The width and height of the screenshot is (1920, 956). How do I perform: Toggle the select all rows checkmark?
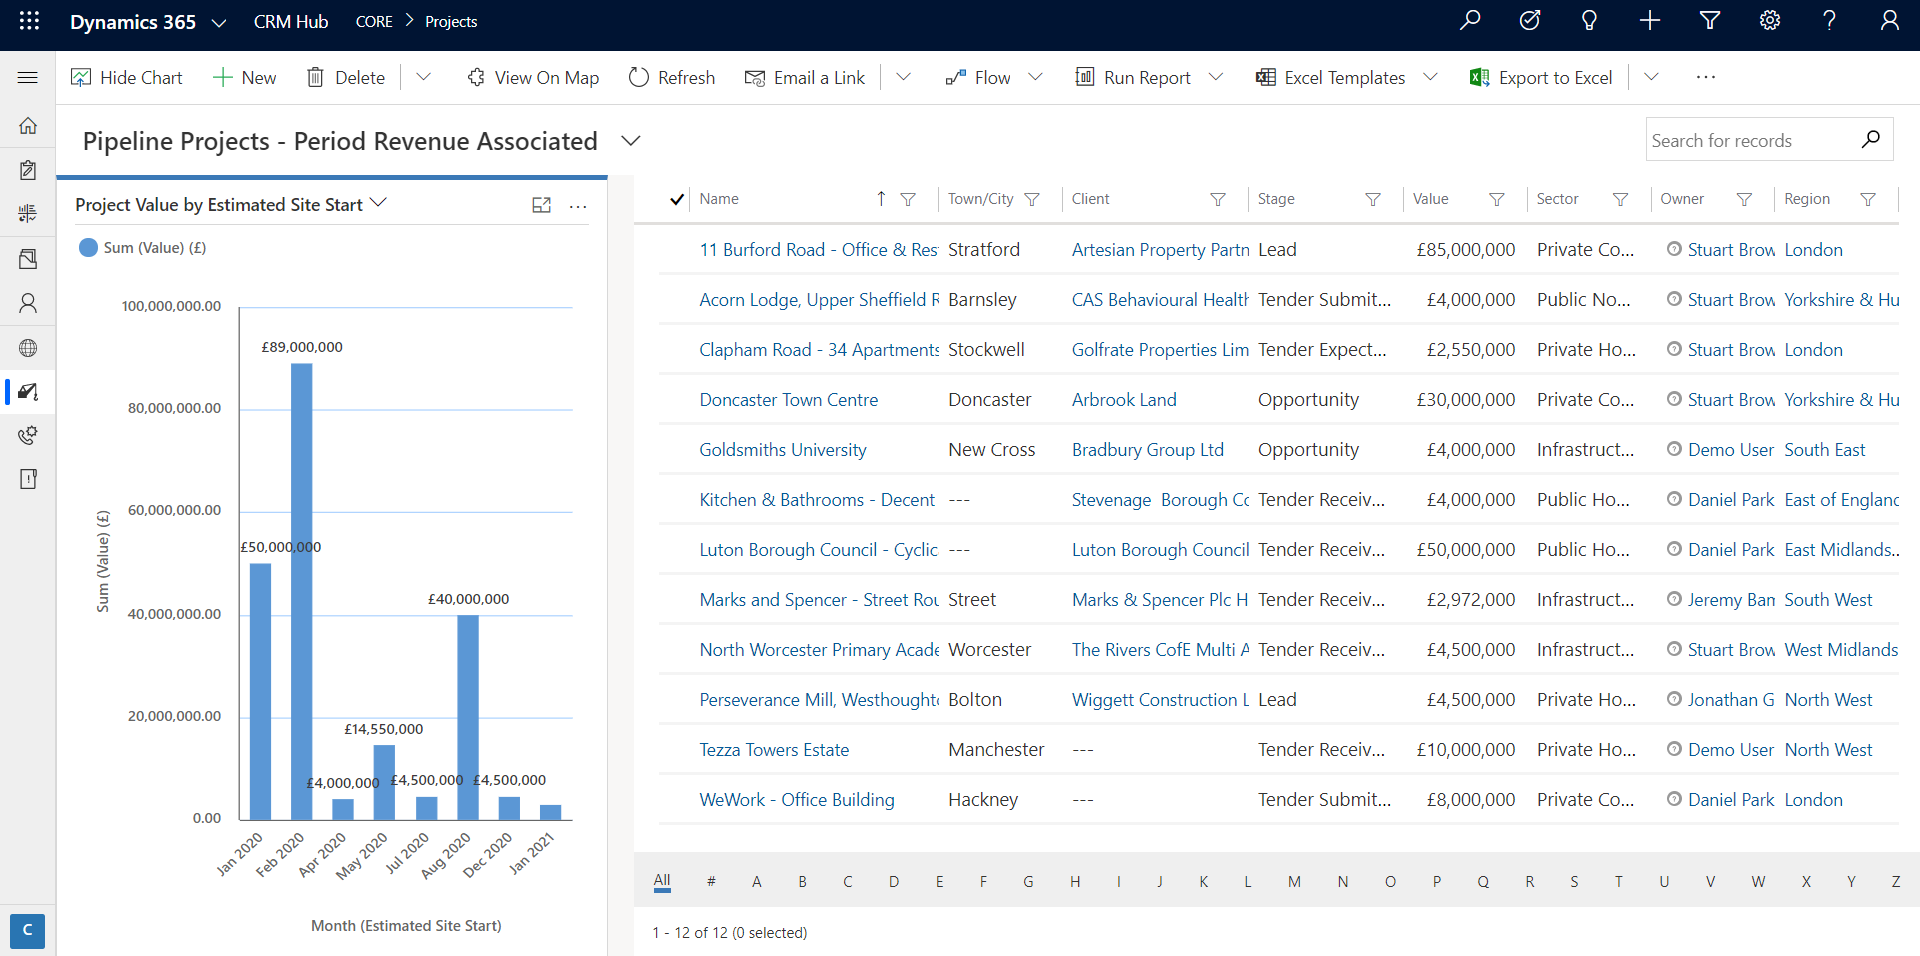677,199
